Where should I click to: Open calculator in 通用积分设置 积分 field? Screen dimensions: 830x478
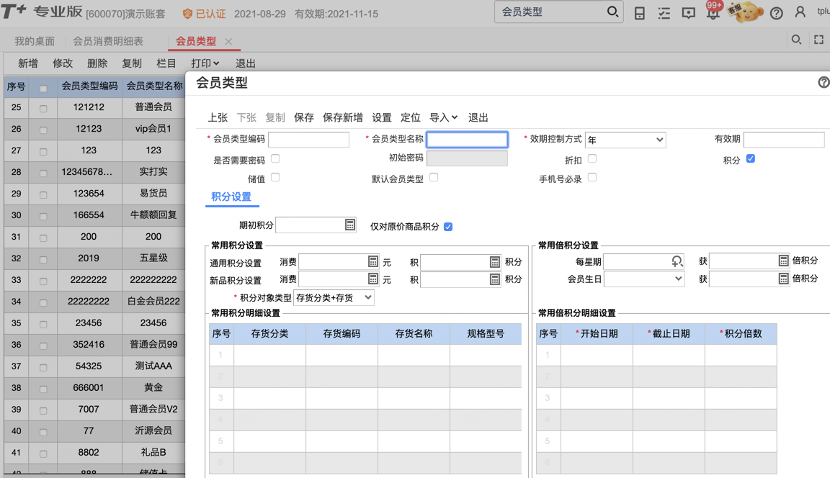(494, 261)
